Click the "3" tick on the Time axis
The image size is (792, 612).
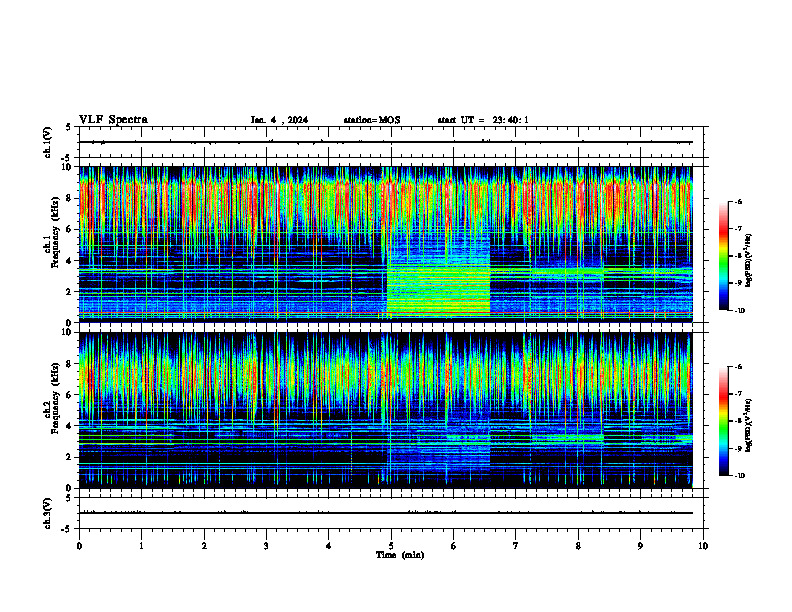pyautogui.click(x=266, y=546)
